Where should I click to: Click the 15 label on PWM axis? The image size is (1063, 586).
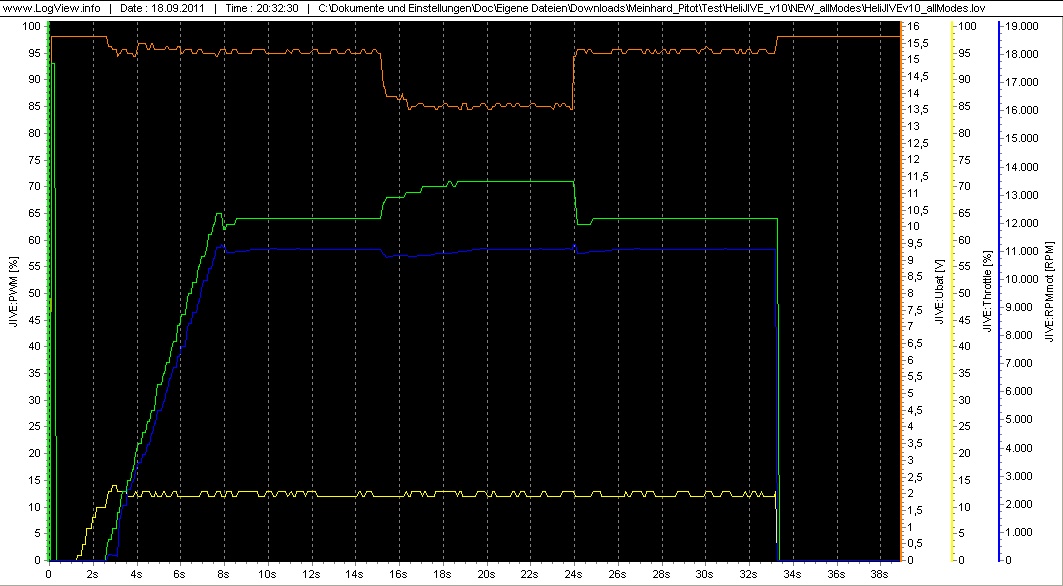click(x=36, y=480)
